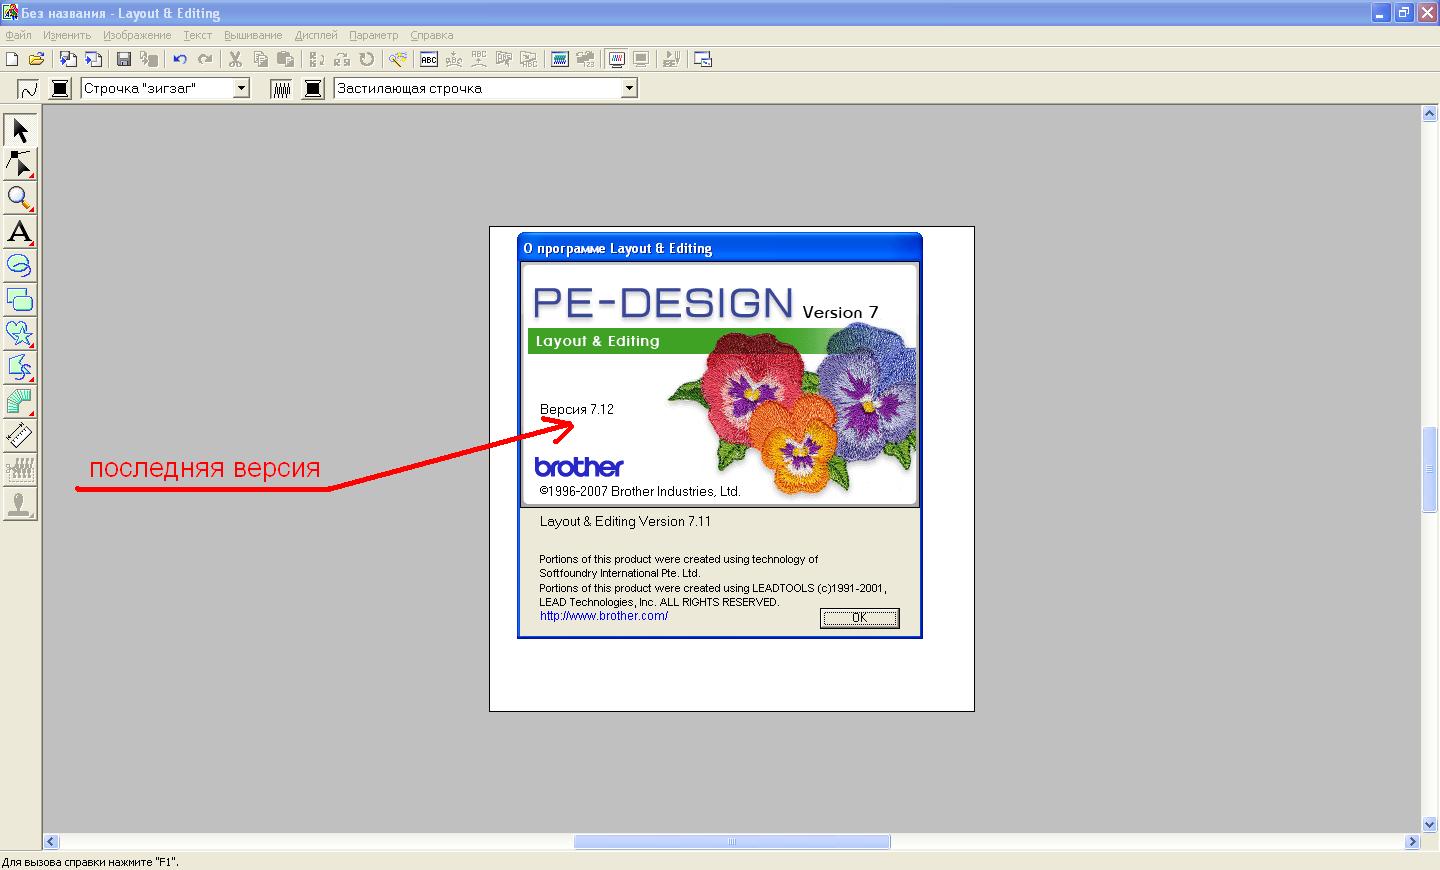Select the arrow selection tool

[20, 130]
